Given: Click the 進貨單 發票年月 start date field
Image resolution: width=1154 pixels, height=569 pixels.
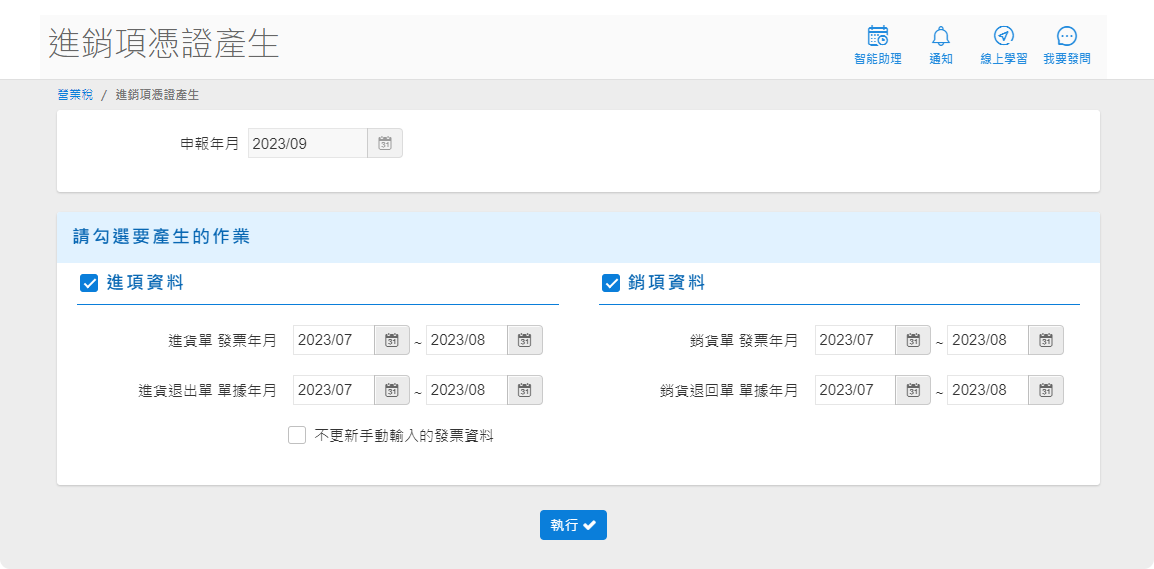Looking at the screenshot, I should pyautogui.click(x=334, y=340).
